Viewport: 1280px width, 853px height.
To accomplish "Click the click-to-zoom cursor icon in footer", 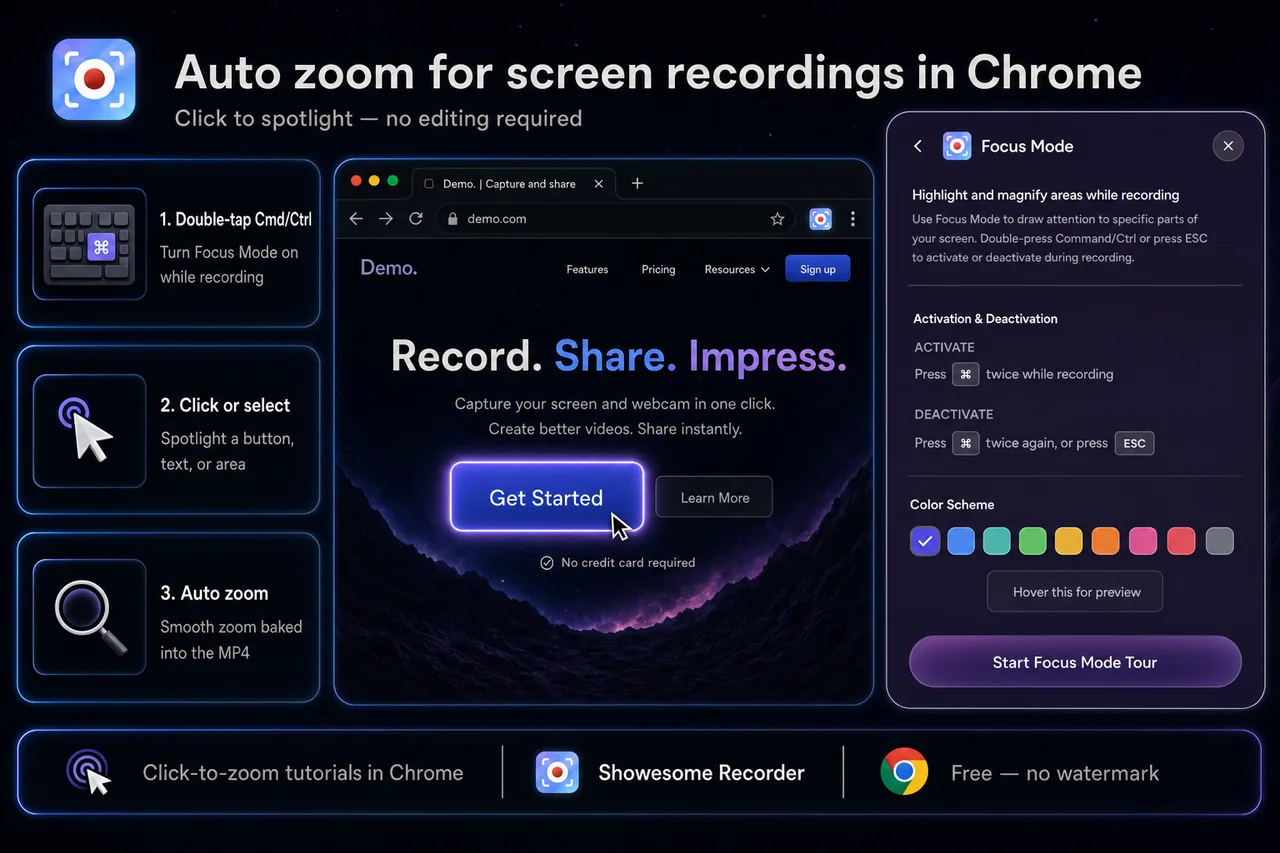I will [89, 773].
